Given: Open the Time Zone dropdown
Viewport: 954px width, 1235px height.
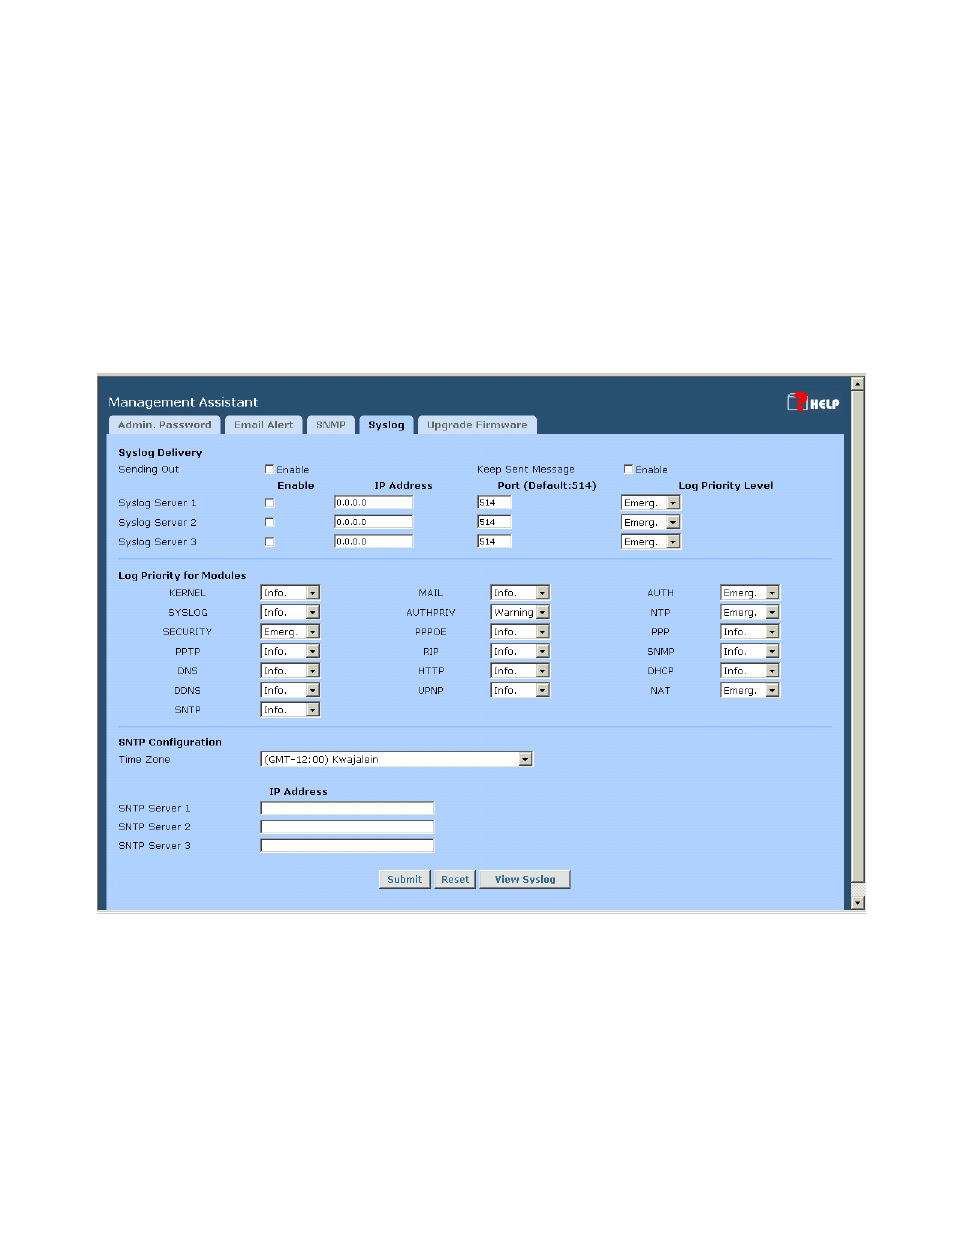Looking at the screenshot, I should coord(525,760).
